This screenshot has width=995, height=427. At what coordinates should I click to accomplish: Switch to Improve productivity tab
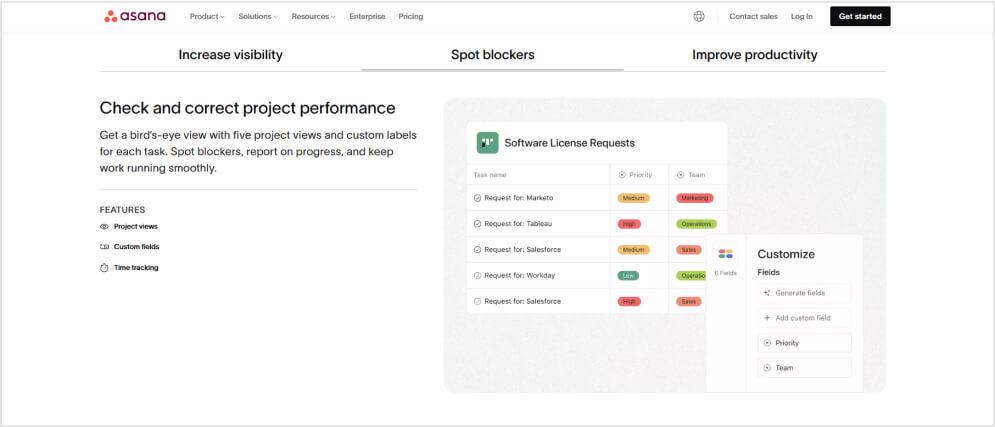click(x=754, y=55)
